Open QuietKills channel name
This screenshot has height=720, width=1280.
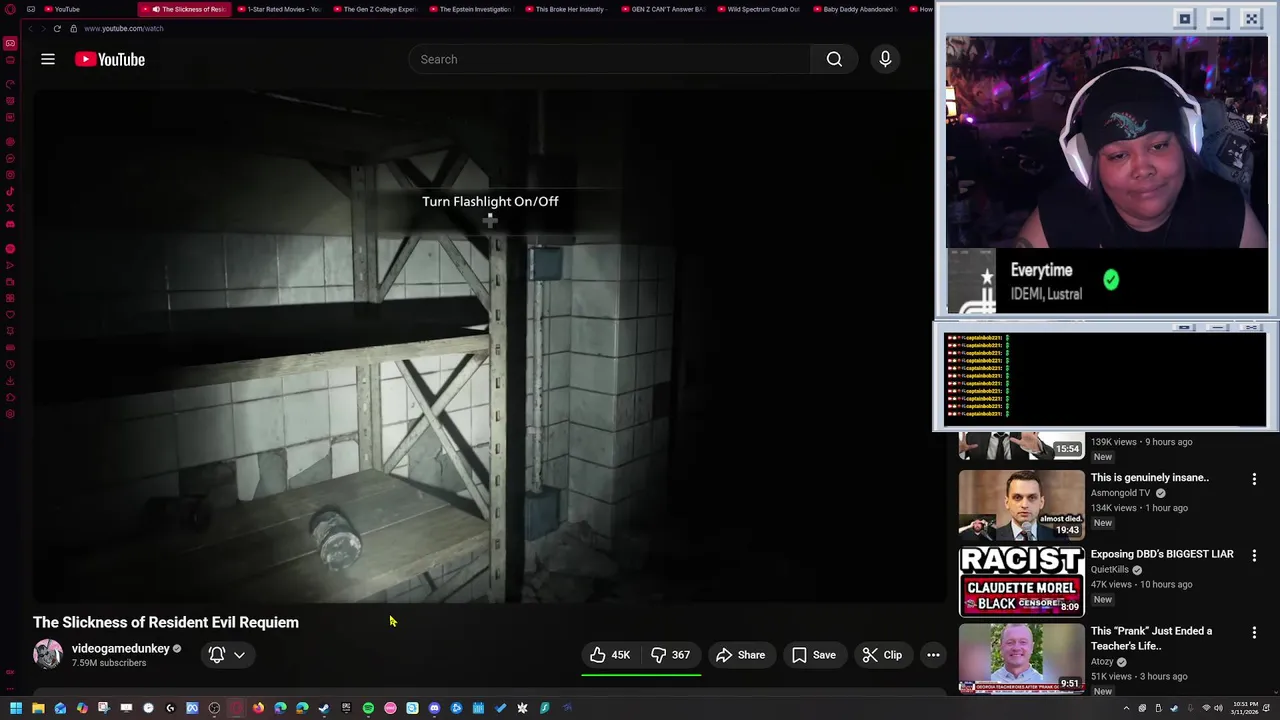1110,570
